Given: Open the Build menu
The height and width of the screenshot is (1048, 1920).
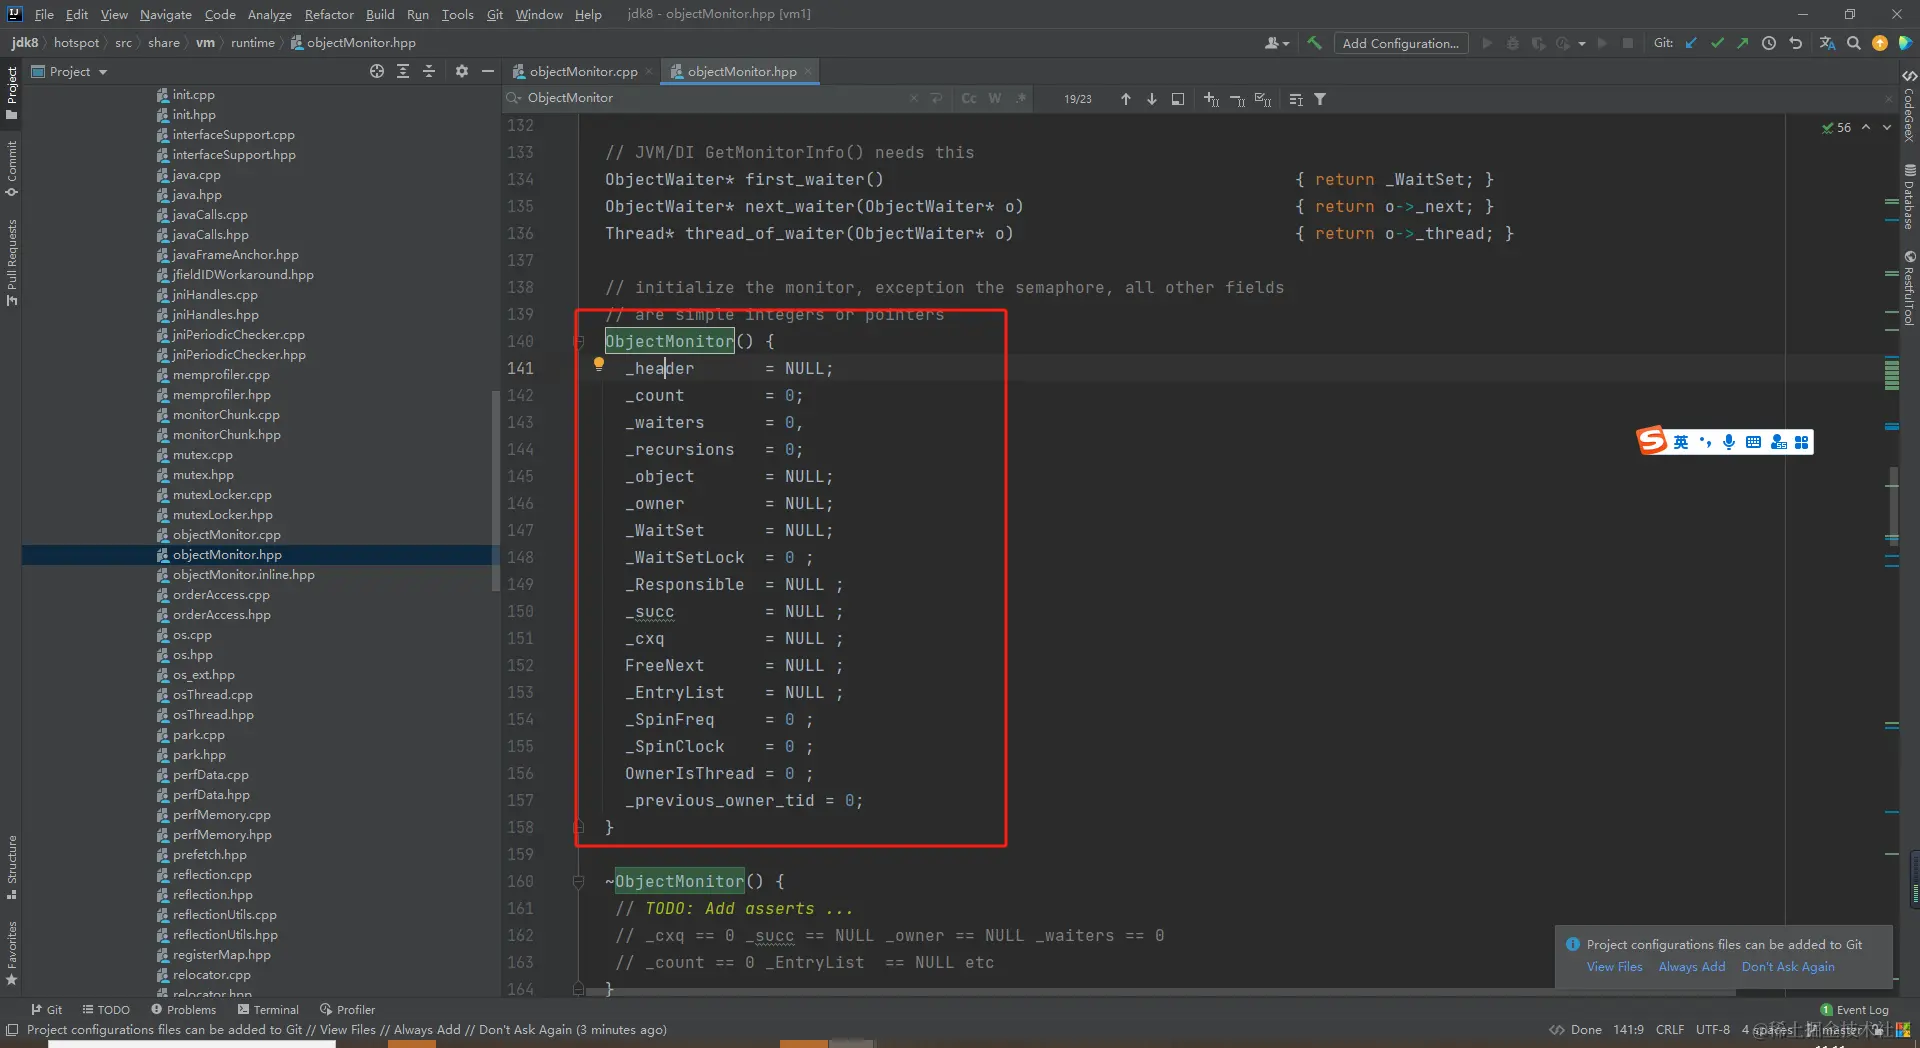Looking at the screenshot, I should pyautogui.click(x=380, y=14).
